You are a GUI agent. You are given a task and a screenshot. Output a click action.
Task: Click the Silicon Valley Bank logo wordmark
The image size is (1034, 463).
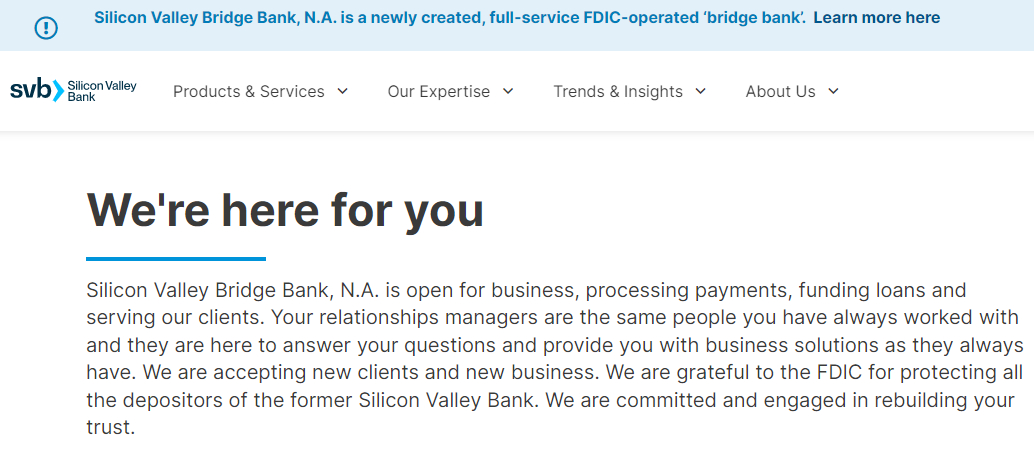coord(102,91)
